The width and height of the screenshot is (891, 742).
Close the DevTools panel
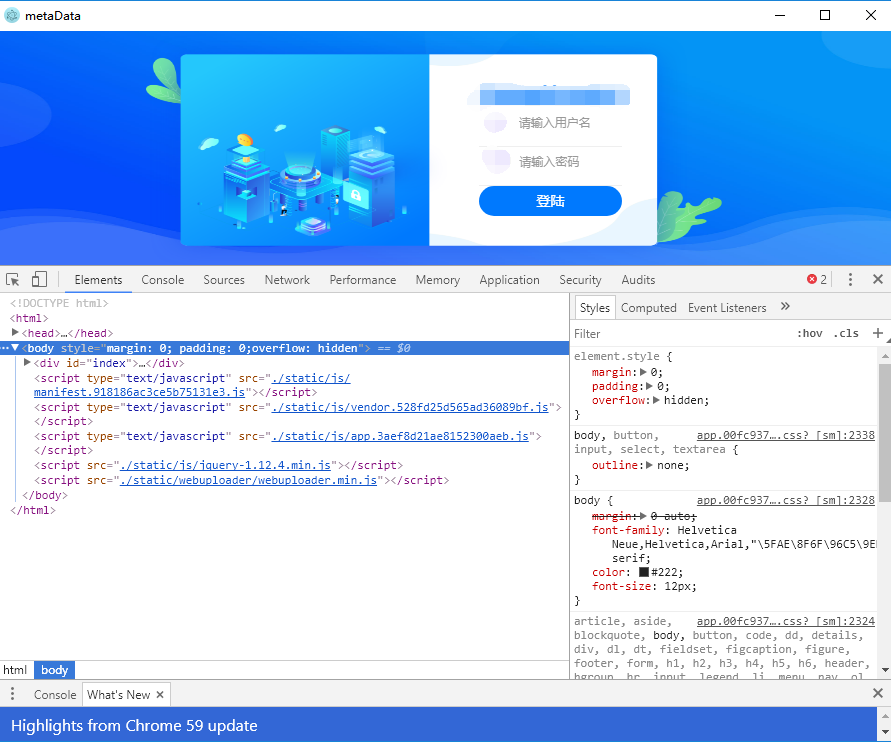[x=877, y=279]
